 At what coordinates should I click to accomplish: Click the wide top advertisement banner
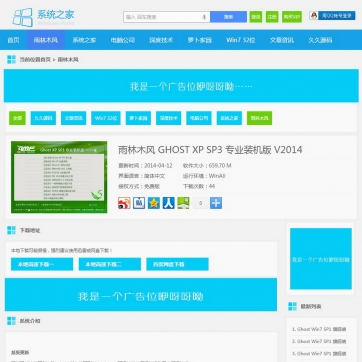181,86
